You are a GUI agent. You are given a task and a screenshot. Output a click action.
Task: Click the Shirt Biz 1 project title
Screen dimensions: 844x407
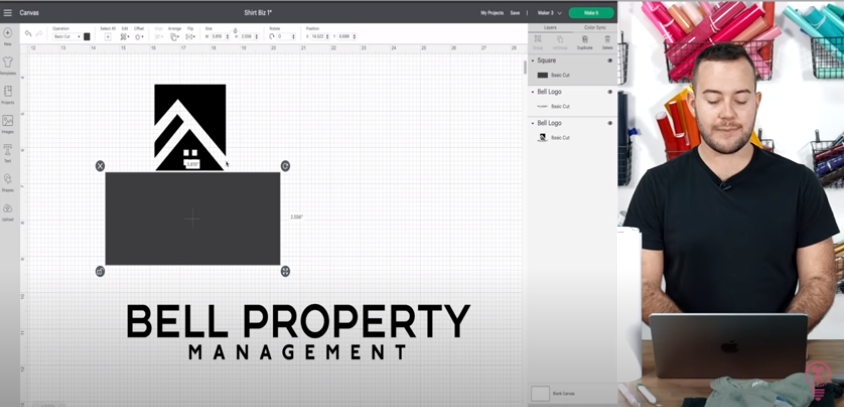(x=258, y=12)
